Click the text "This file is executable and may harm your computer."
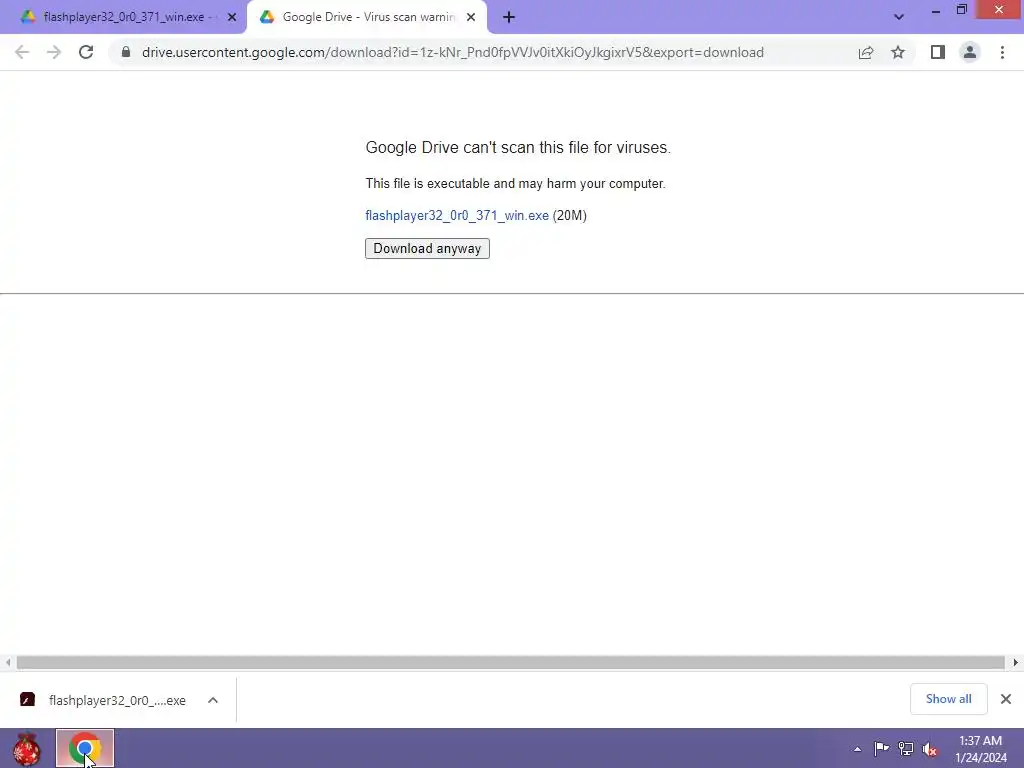The width and height of the screenshot is (1024, 768). click(x=515, y=184)
